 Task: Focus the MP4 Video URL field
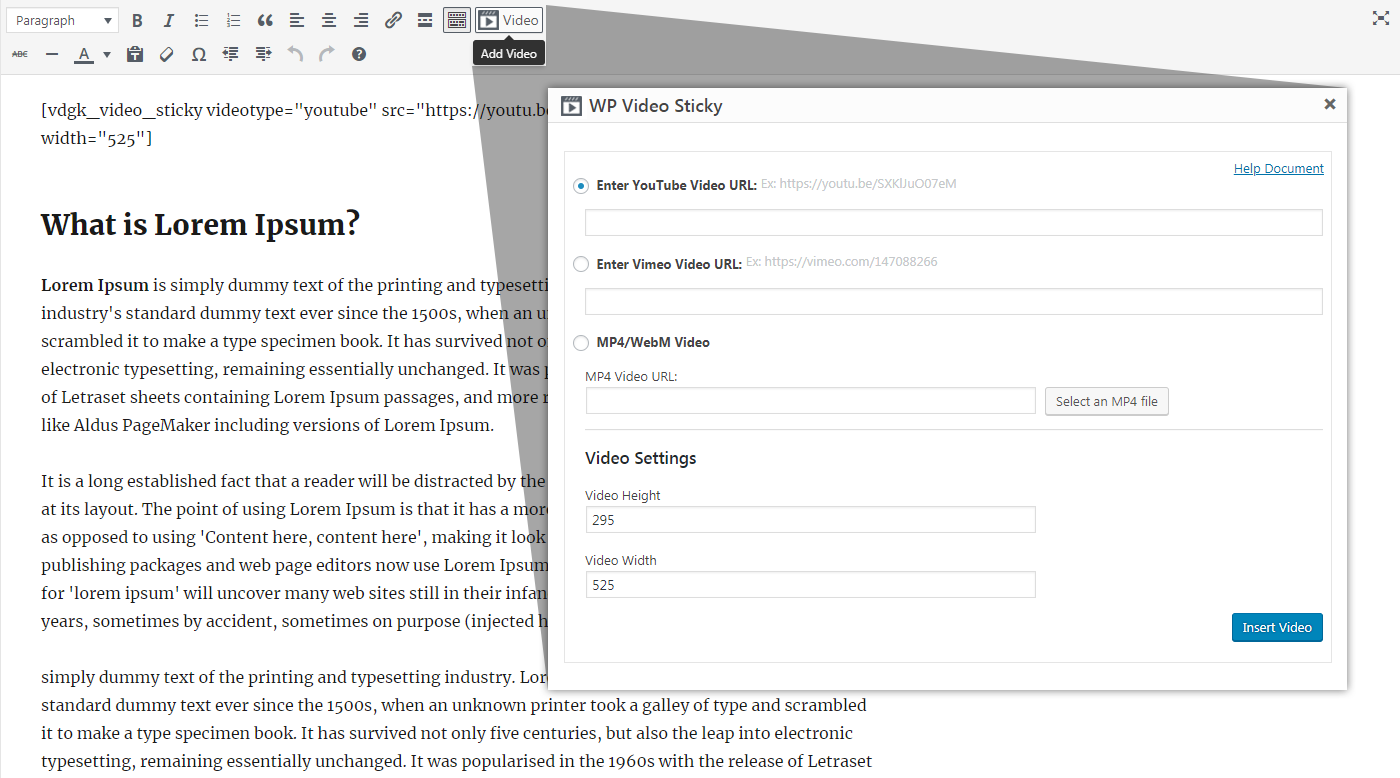coord(811,401)
